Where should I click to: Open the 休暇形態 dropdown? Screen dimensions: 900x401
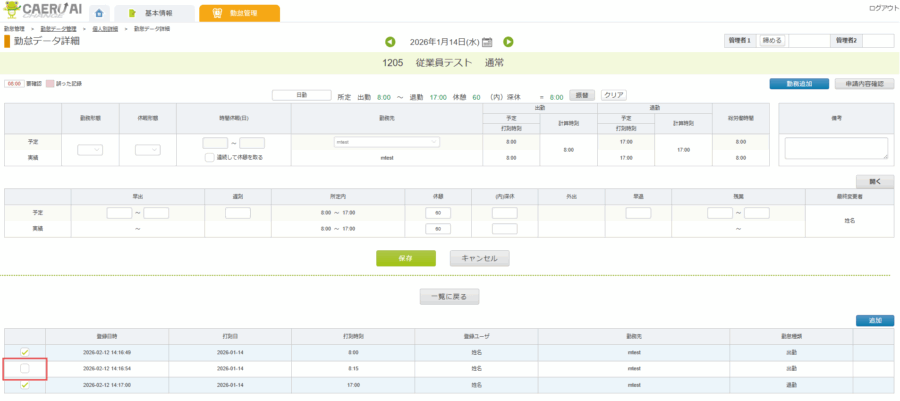coord(148,150)
